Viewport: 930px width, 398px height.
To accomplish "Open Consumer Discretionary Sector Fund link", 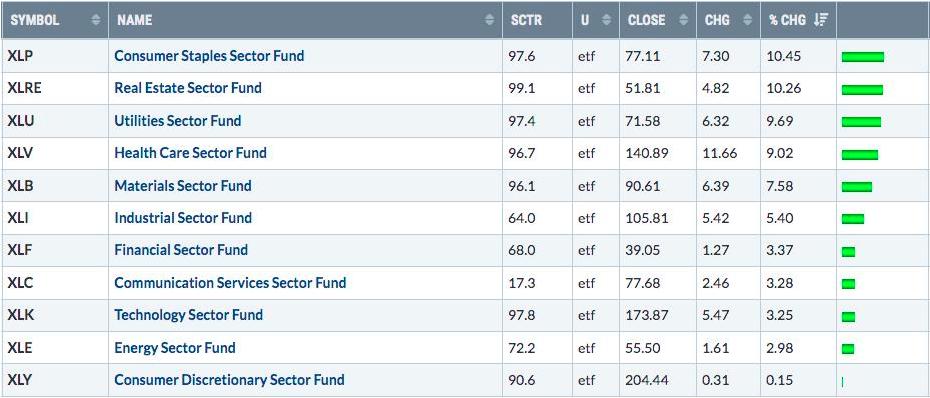I will click(230, 379).
